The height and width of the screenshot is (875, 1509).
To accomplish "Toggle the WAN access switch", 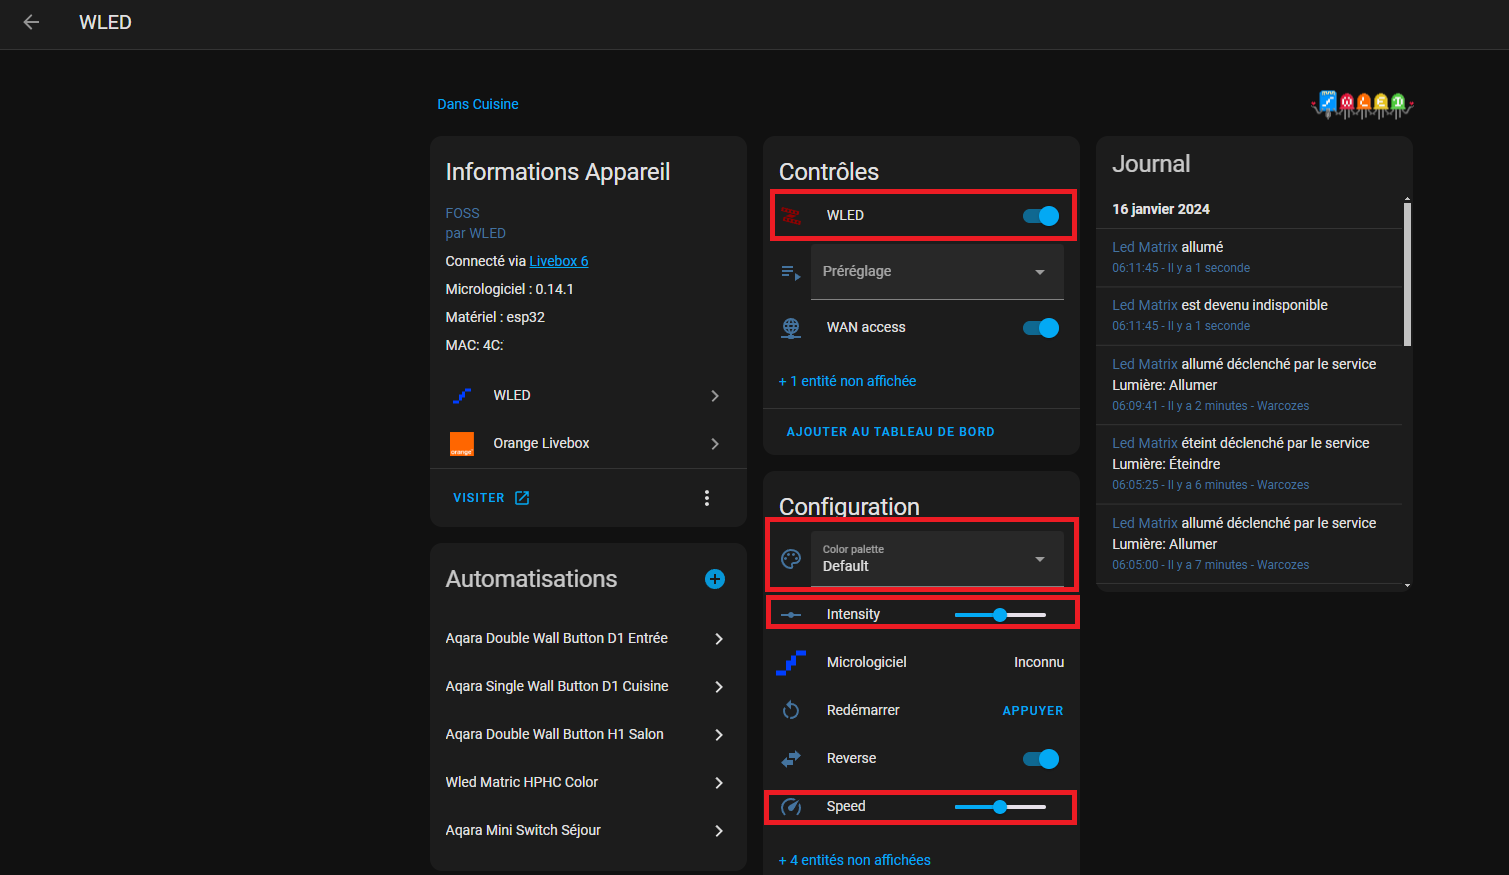I will pyautogui.click(x=1041, y=328).
